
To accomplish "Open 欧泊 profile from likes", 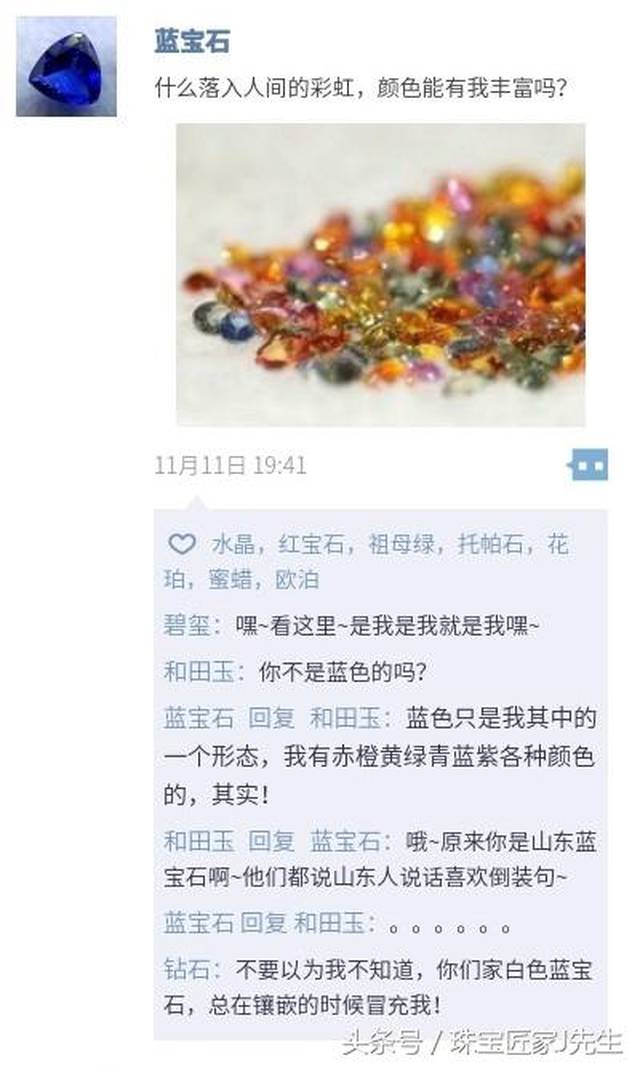I will point(297,580).
